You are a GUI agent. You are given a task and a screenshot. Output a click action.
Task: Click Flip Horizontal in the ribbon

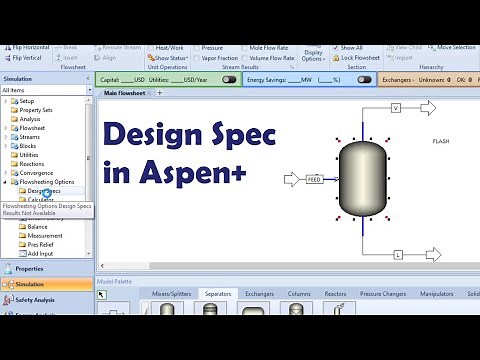(27, 48)
